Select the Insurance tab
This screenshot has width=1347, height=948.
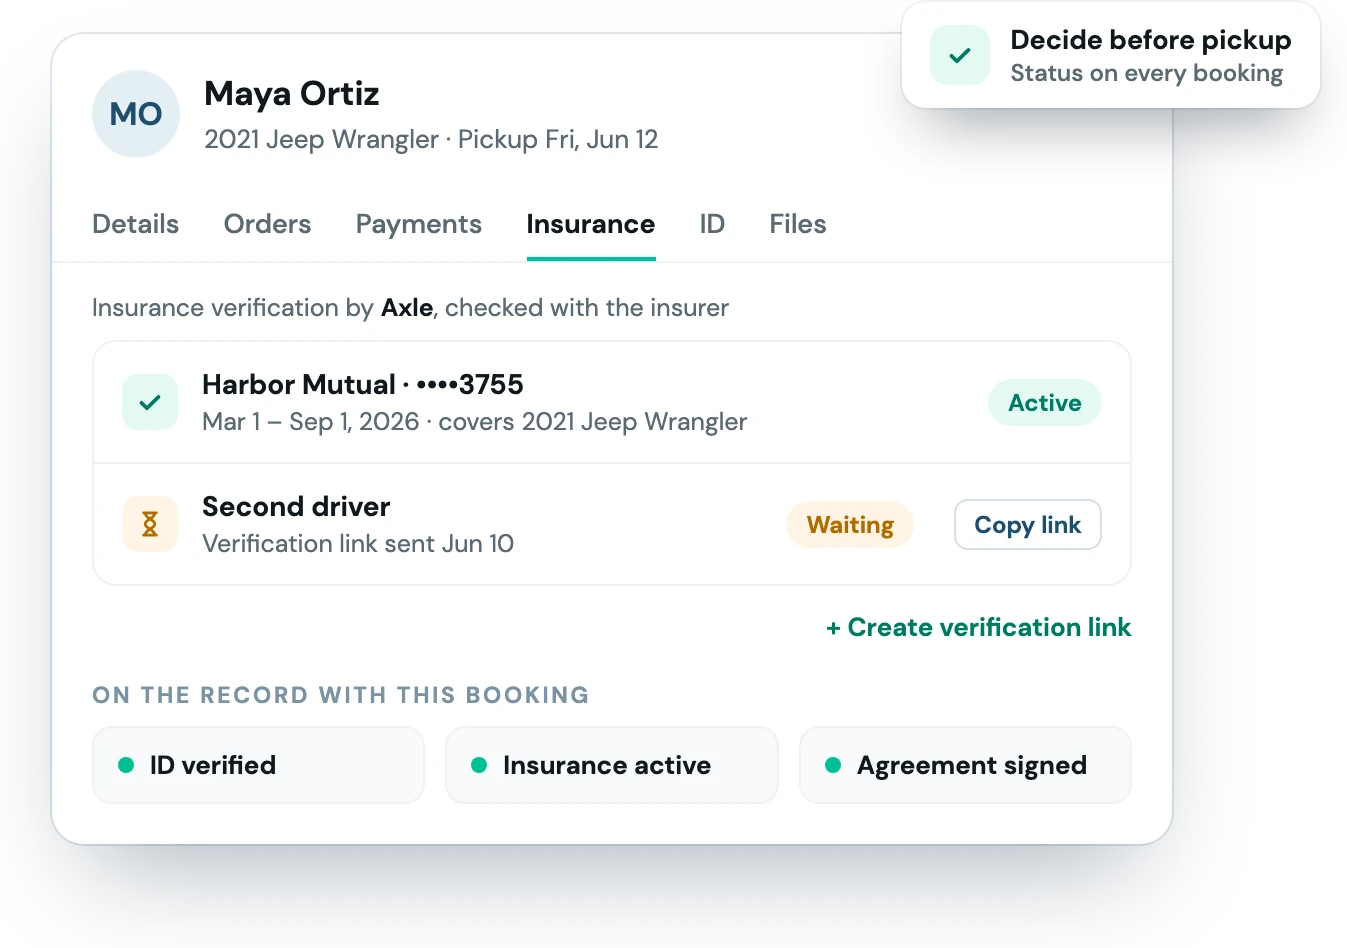(x=591, y=224)
